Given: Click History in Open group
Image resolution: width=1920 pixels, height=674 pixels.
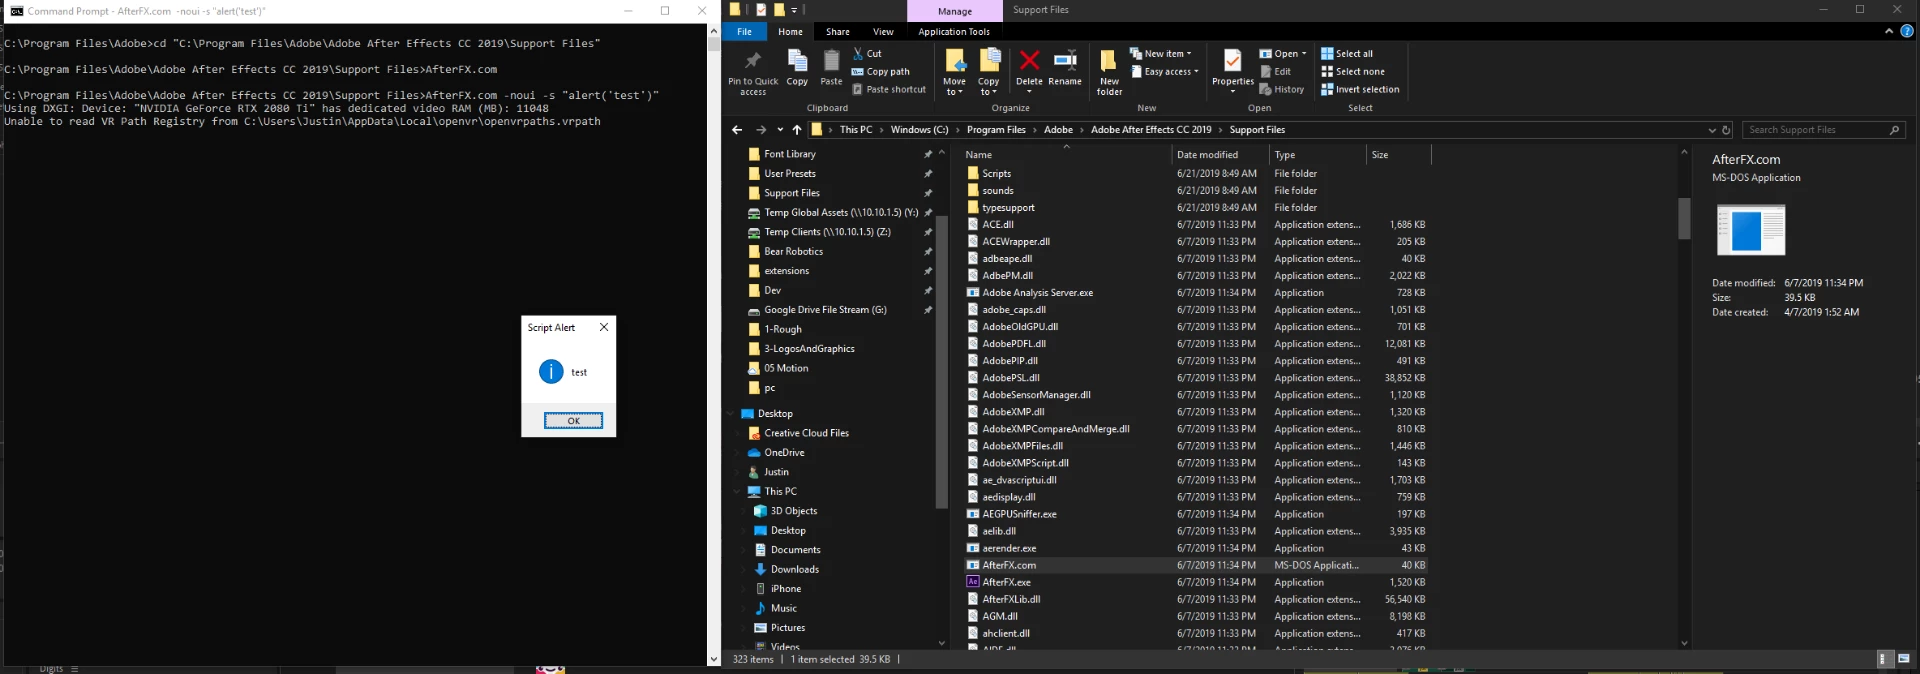Looking at the screenshot, I should 1282,90.
